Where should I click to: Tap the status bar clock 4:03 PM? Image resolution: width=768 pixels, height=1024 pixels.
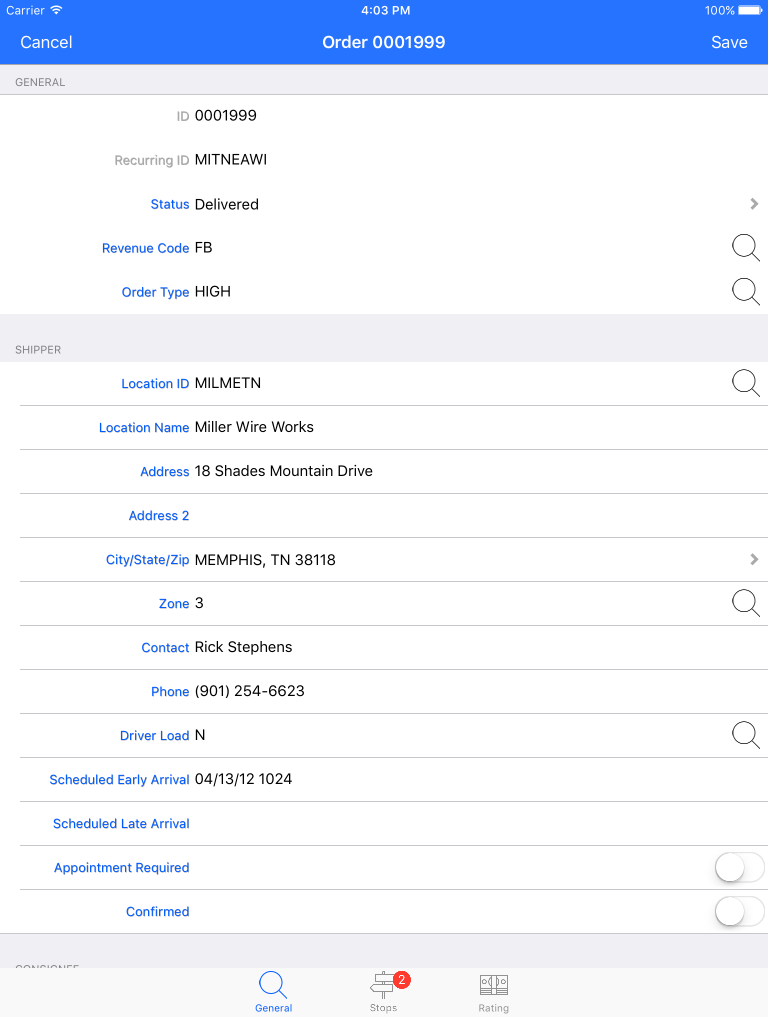tap(385, 10)
